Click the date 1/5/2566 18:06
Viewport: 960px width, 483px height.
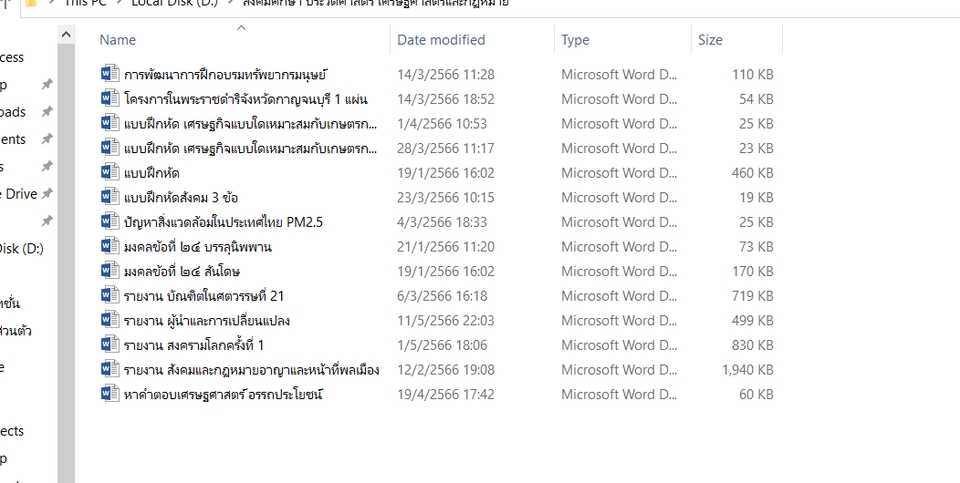(442, 345)
